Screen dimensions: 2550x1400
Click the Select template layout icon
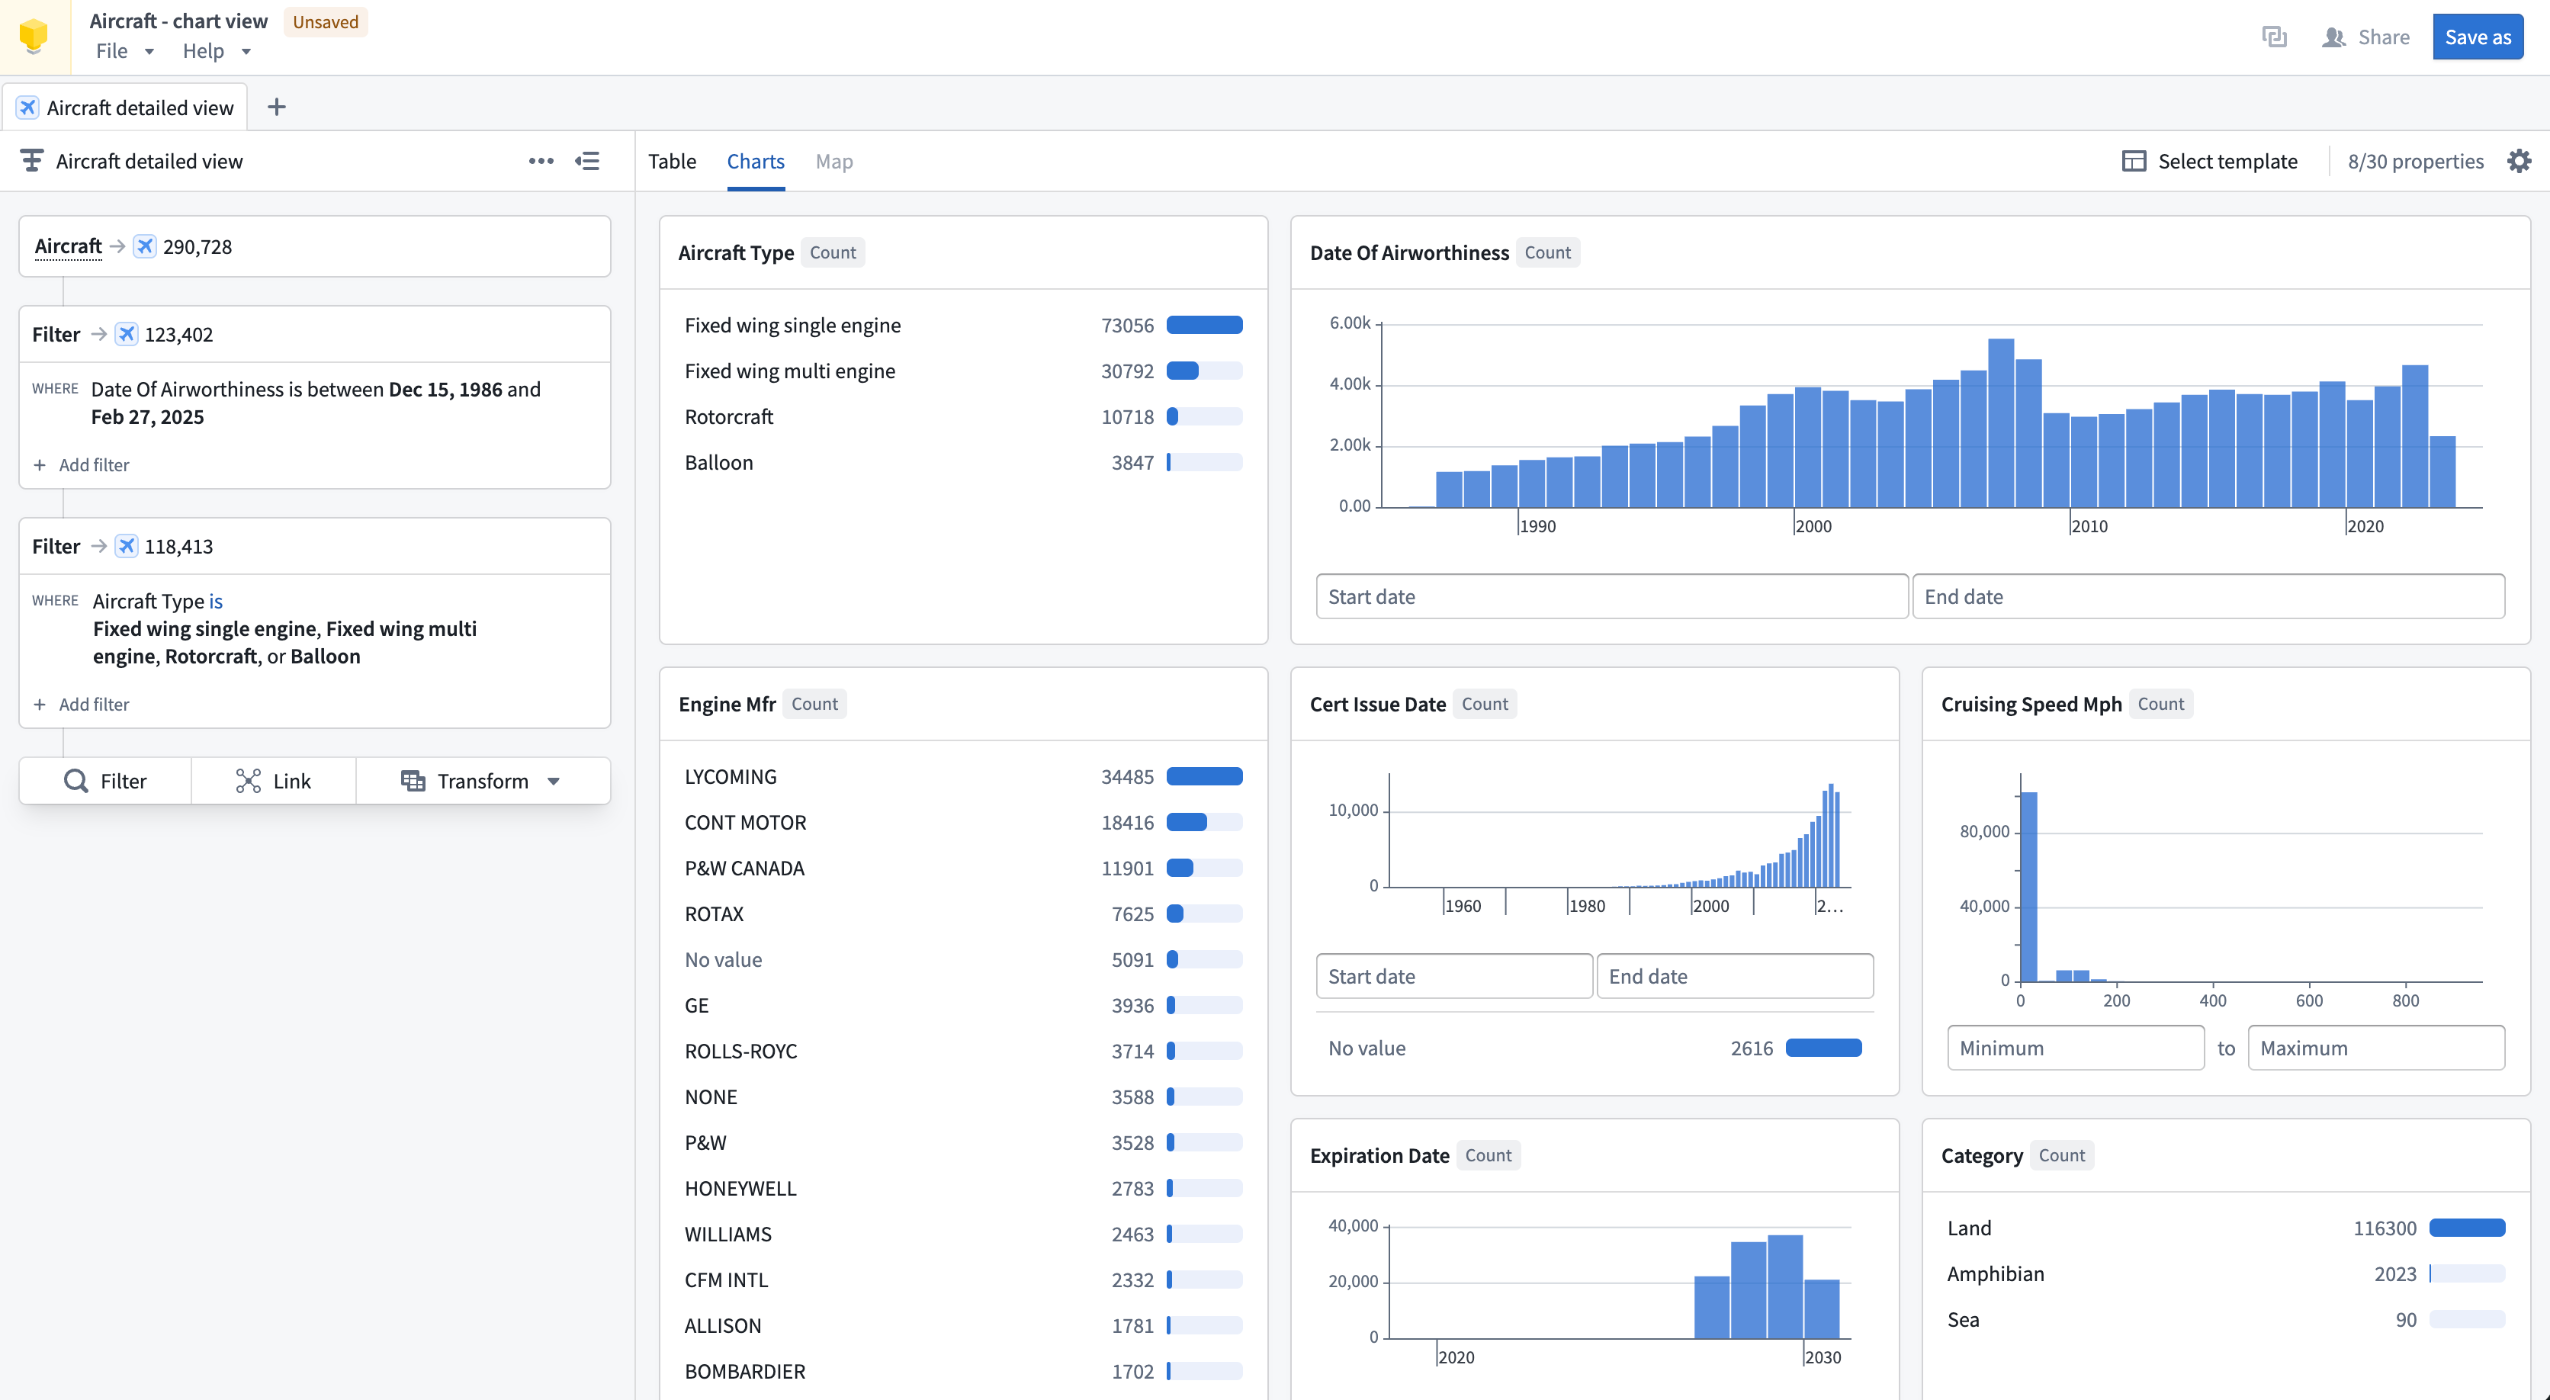point(2134,161)
